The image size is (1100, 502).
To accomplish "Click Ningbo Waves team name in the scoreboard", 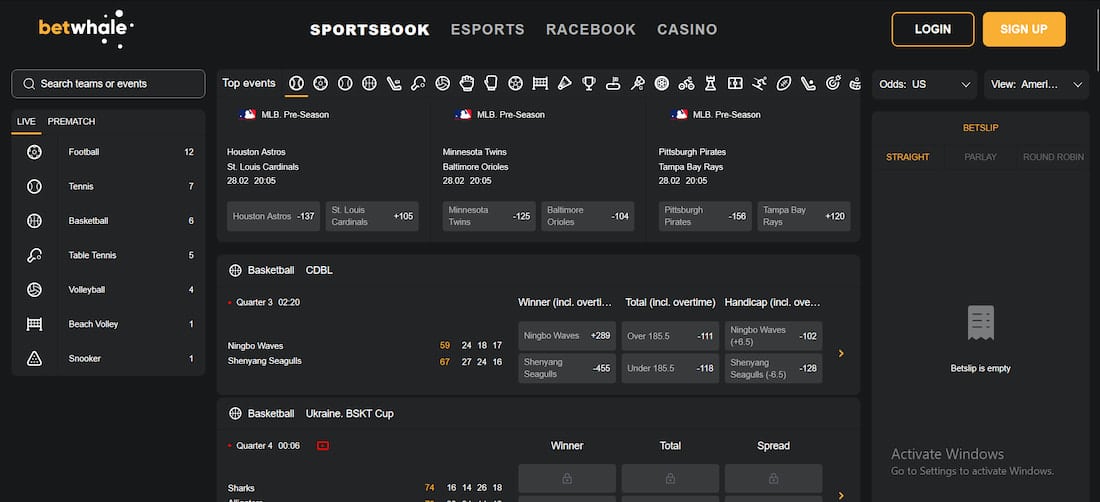I will pos(255,346).
